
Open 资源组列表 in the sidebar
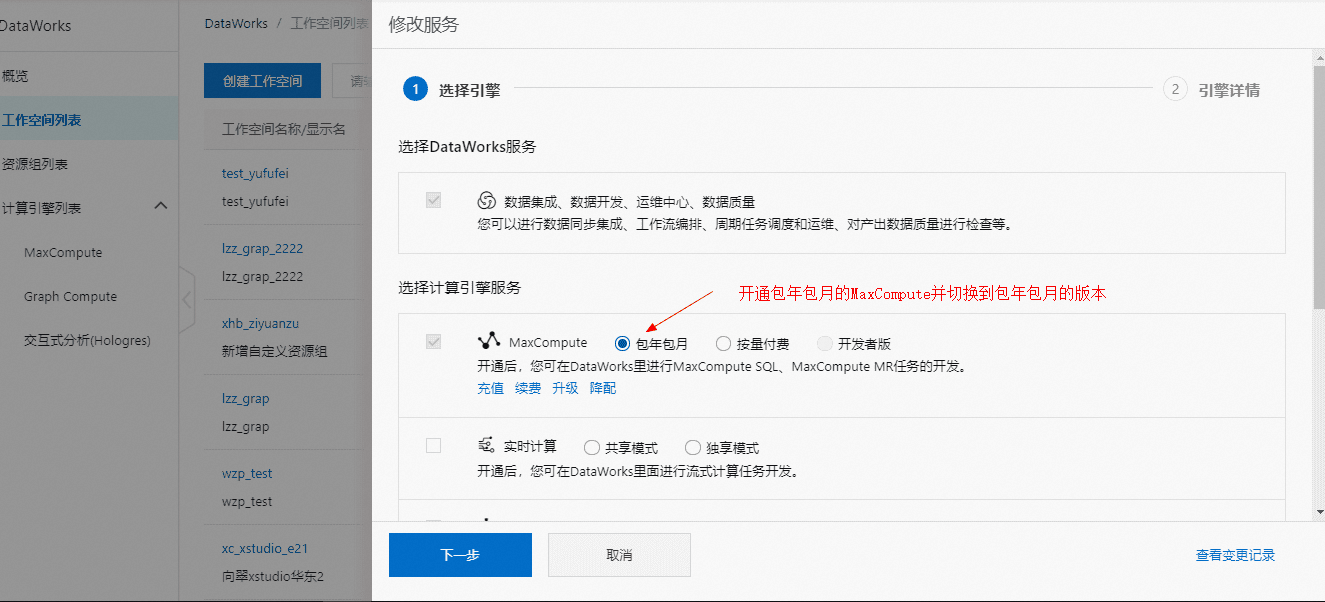(34, 164)
